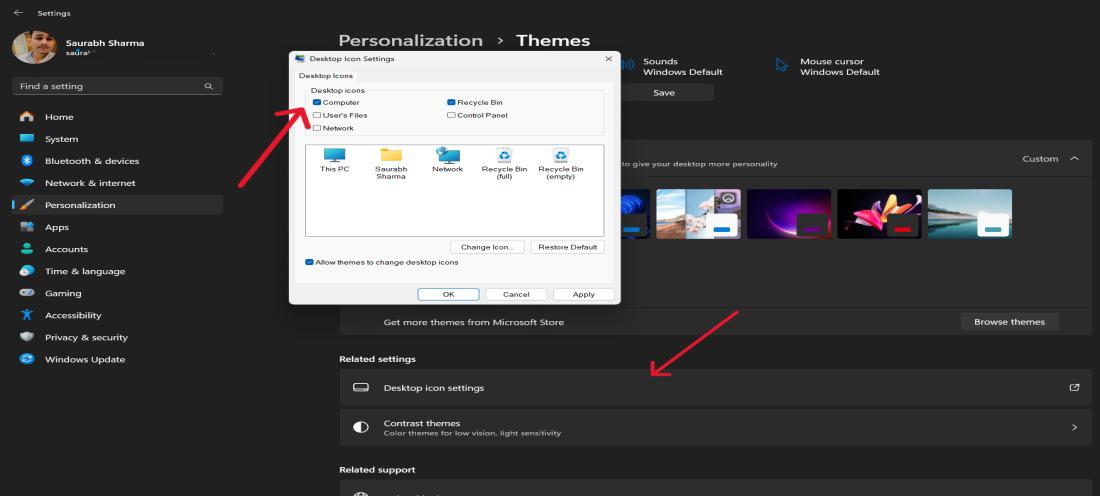Click Cancel in Desktop Icon Settings

tap(516, 295)
